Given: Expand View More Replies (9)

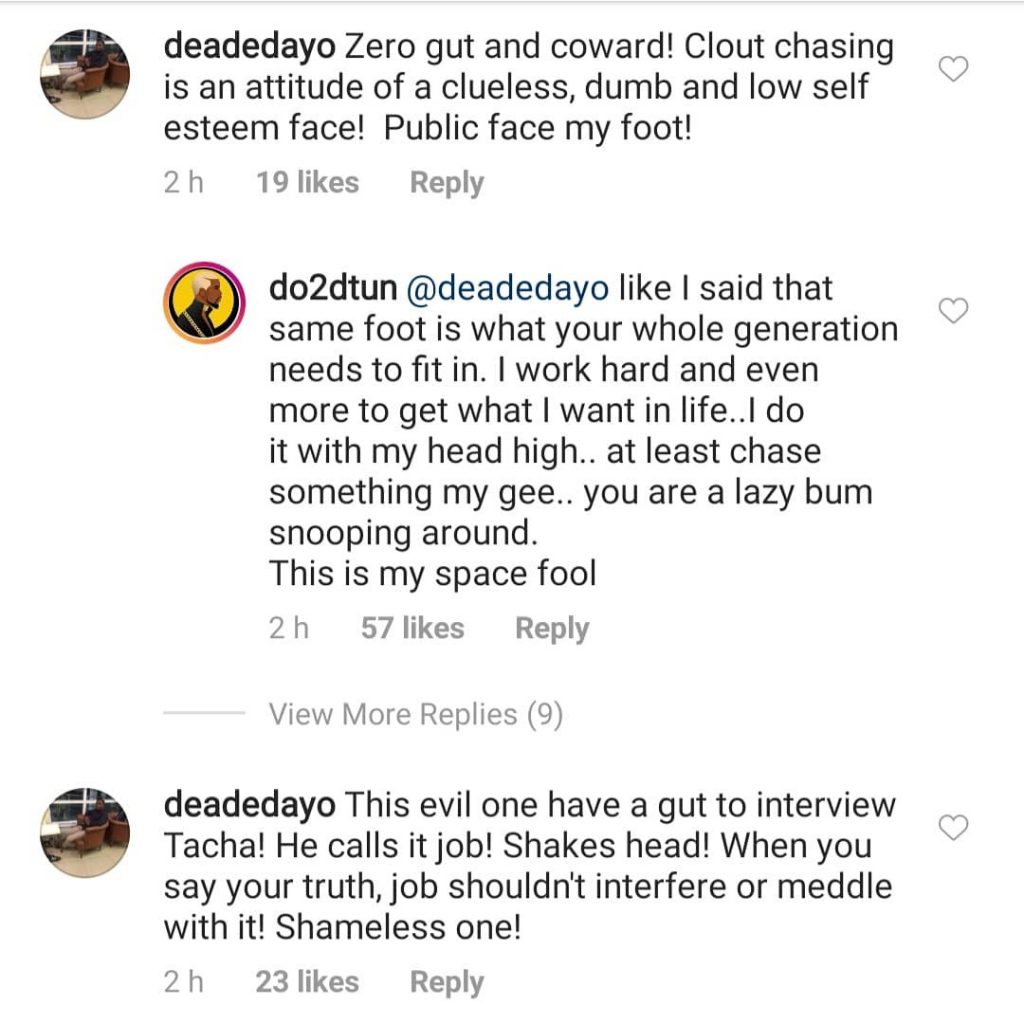Looking at the screenshot, I should pyautogui.click(x=415, y=714).
